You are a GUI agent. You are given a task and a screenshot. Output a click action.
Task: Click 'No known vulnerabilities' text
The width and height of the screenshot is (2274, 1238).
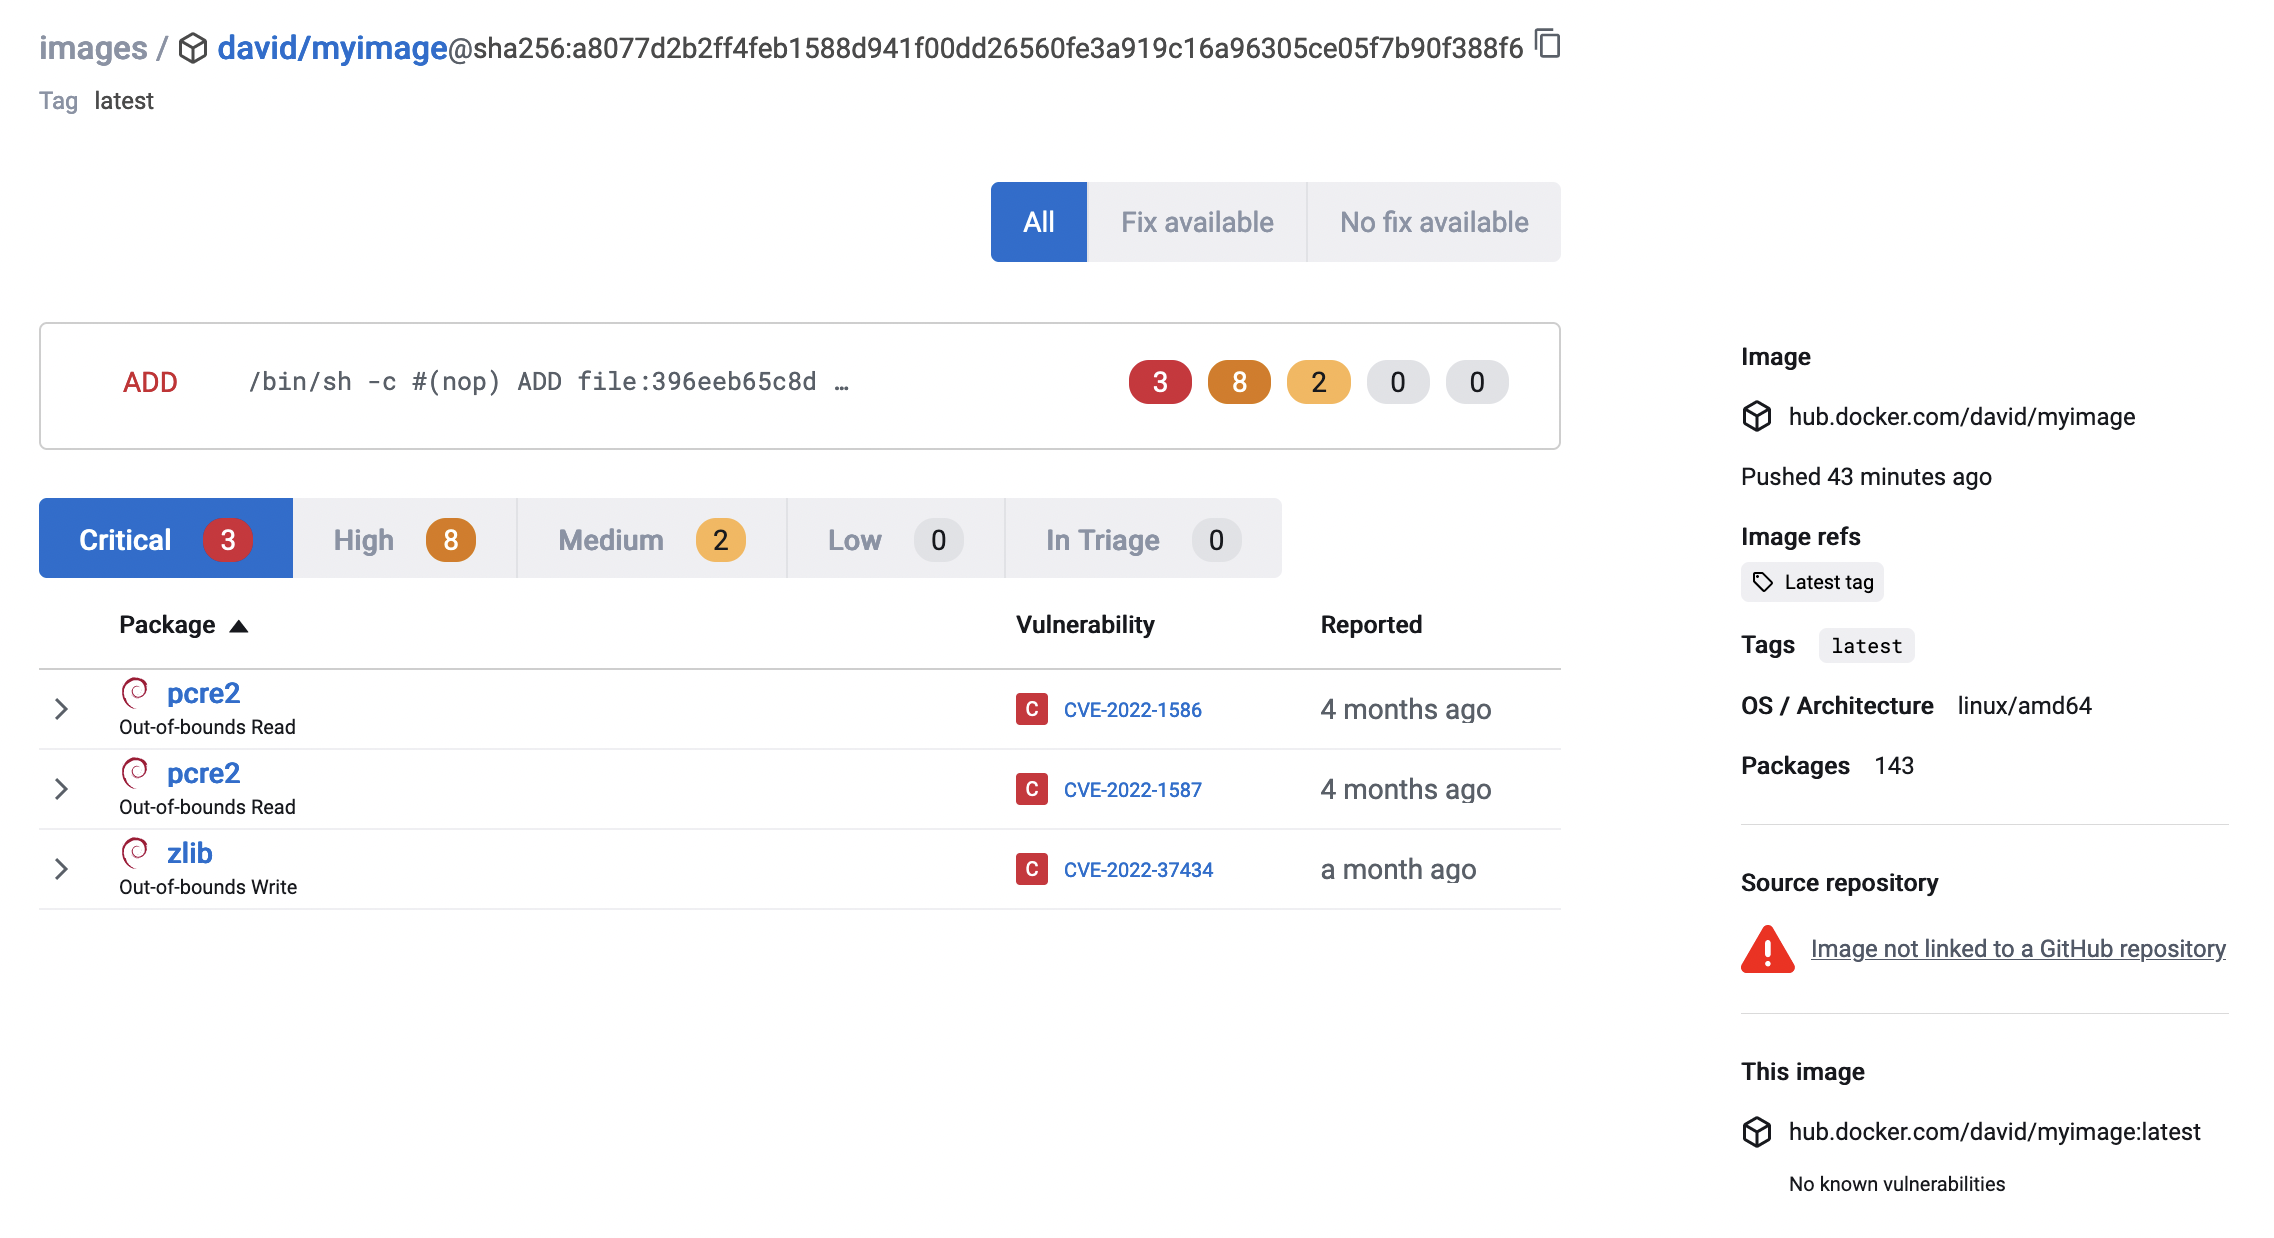pos(1897,1184)
